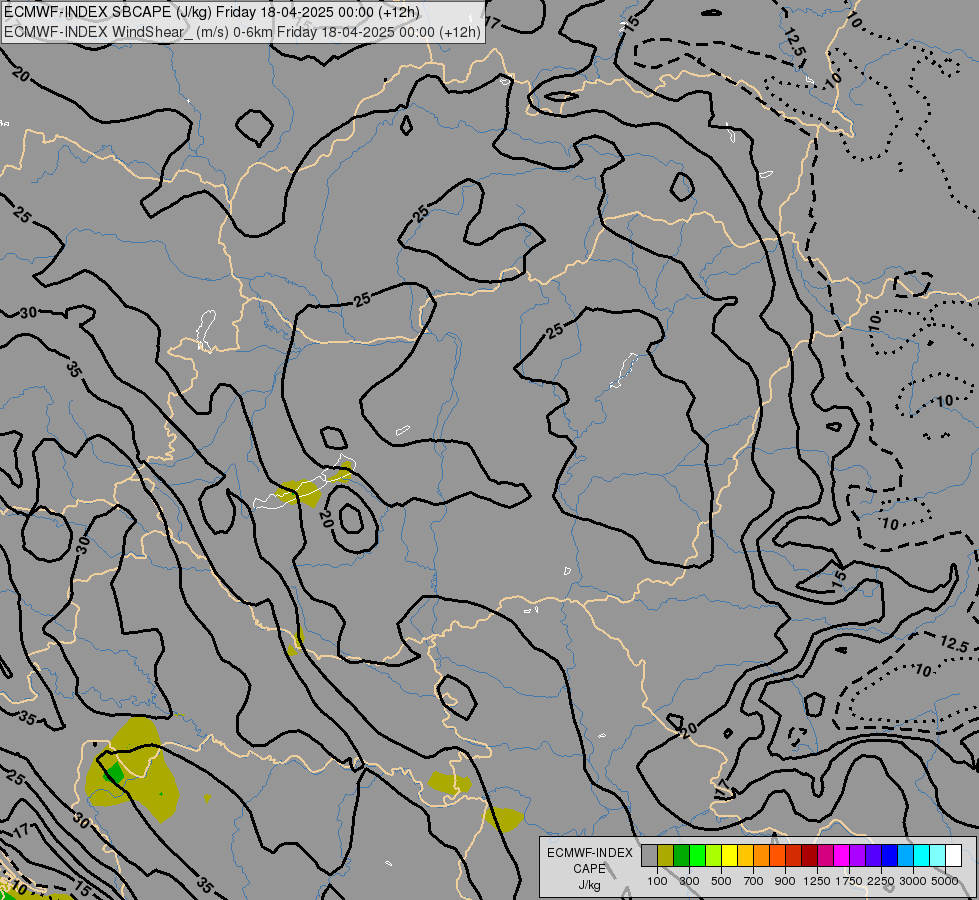Pick the cyan swatch after the 3000 tick
The height and width of the screenshot is (900, 979).
tap(921, 856)
